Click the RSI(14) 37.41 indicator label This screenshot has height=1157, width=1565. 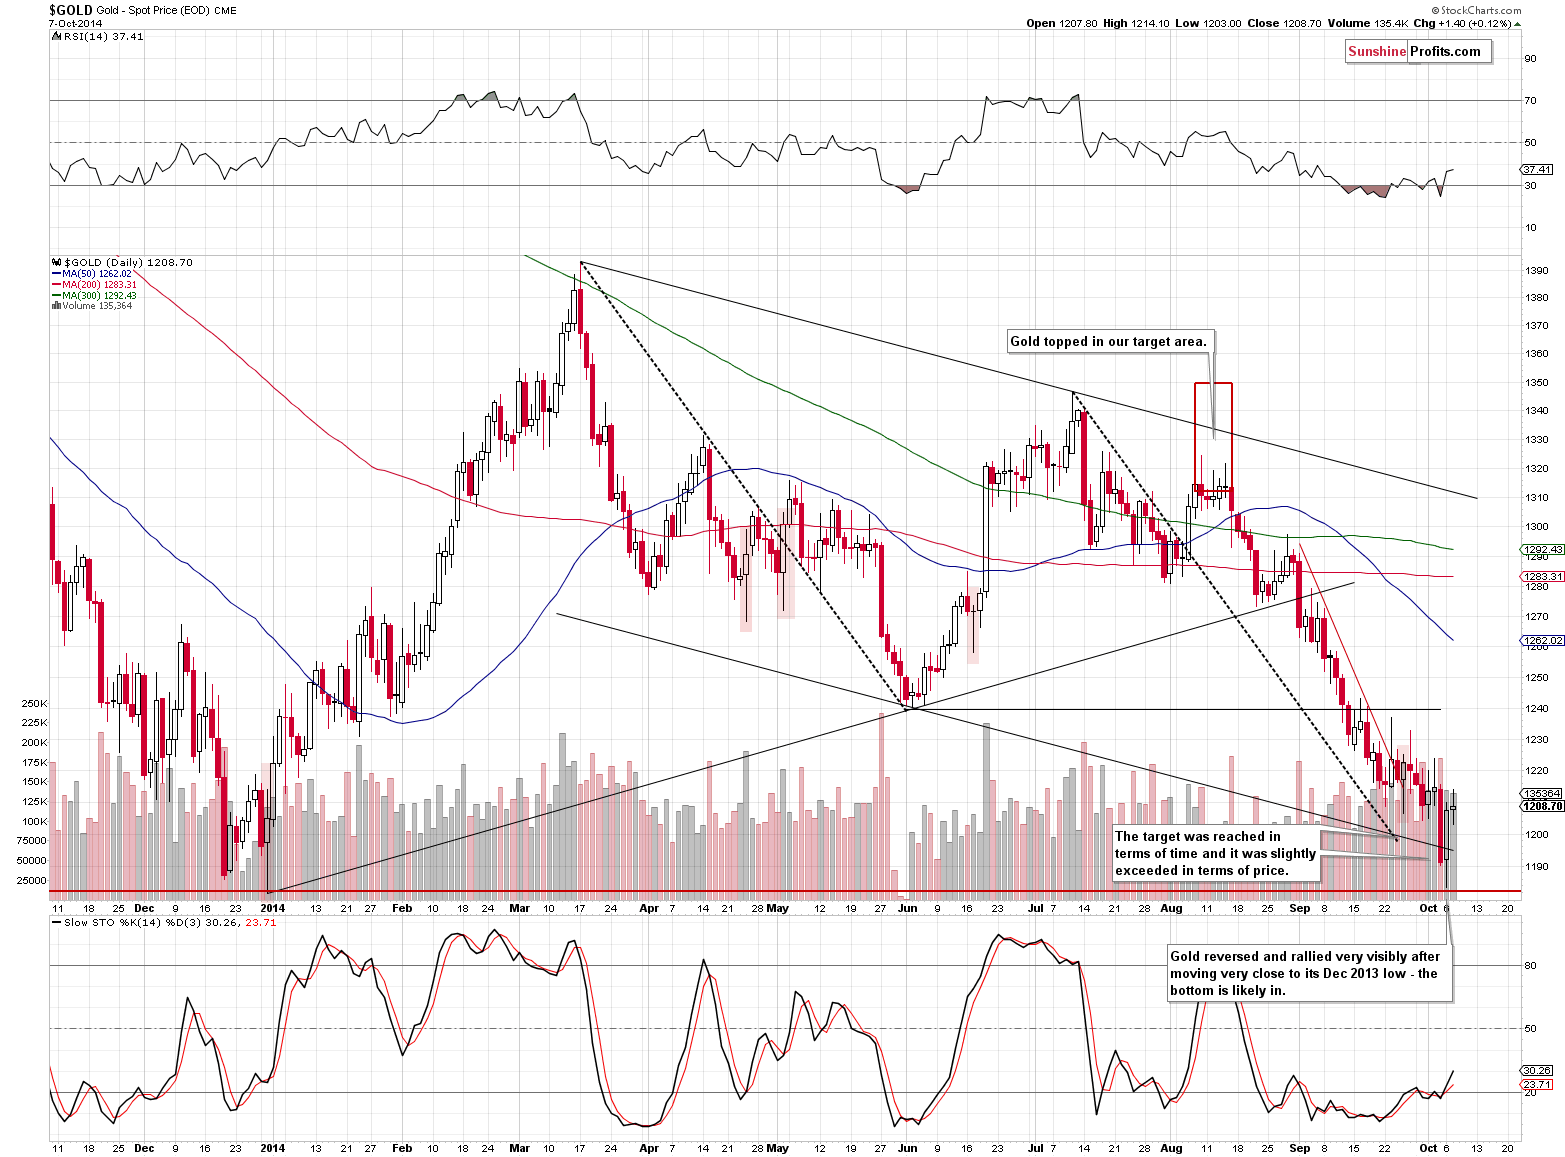point(97,36)
